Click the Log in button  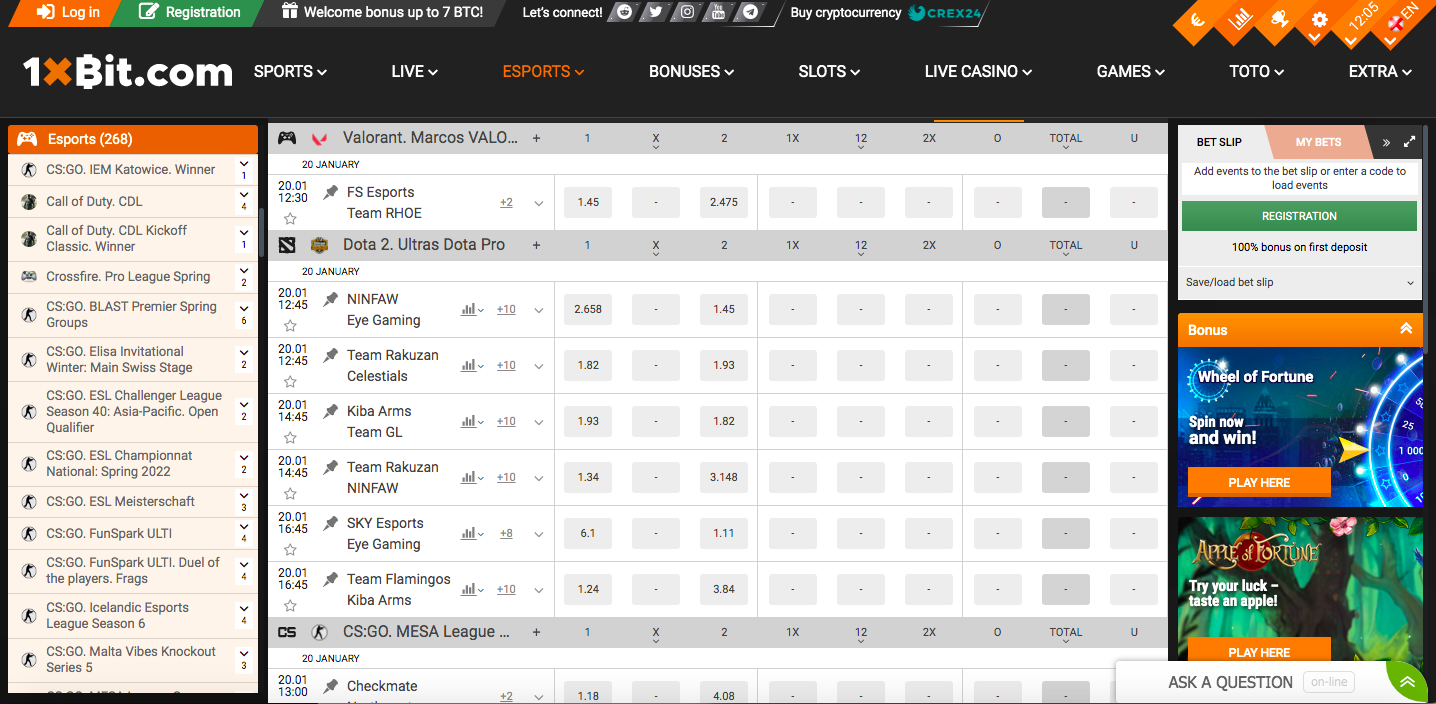click(x=69, y=12)
